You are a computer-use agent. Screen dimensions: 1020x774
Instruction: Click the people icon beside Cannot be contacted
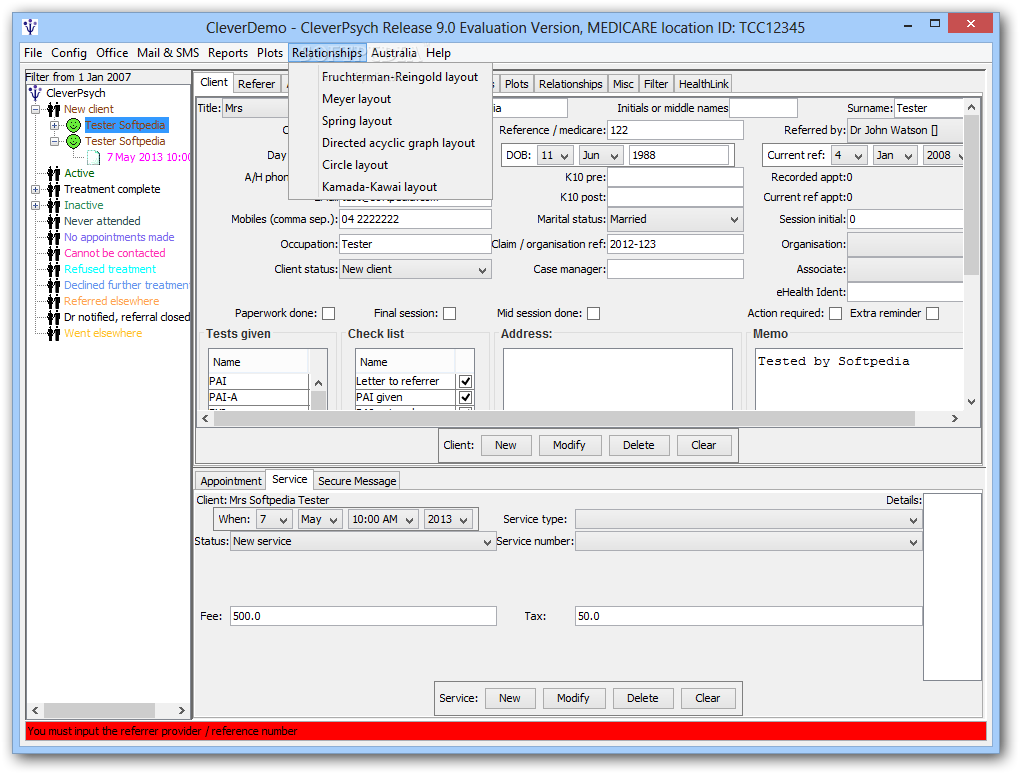point(54,254)
